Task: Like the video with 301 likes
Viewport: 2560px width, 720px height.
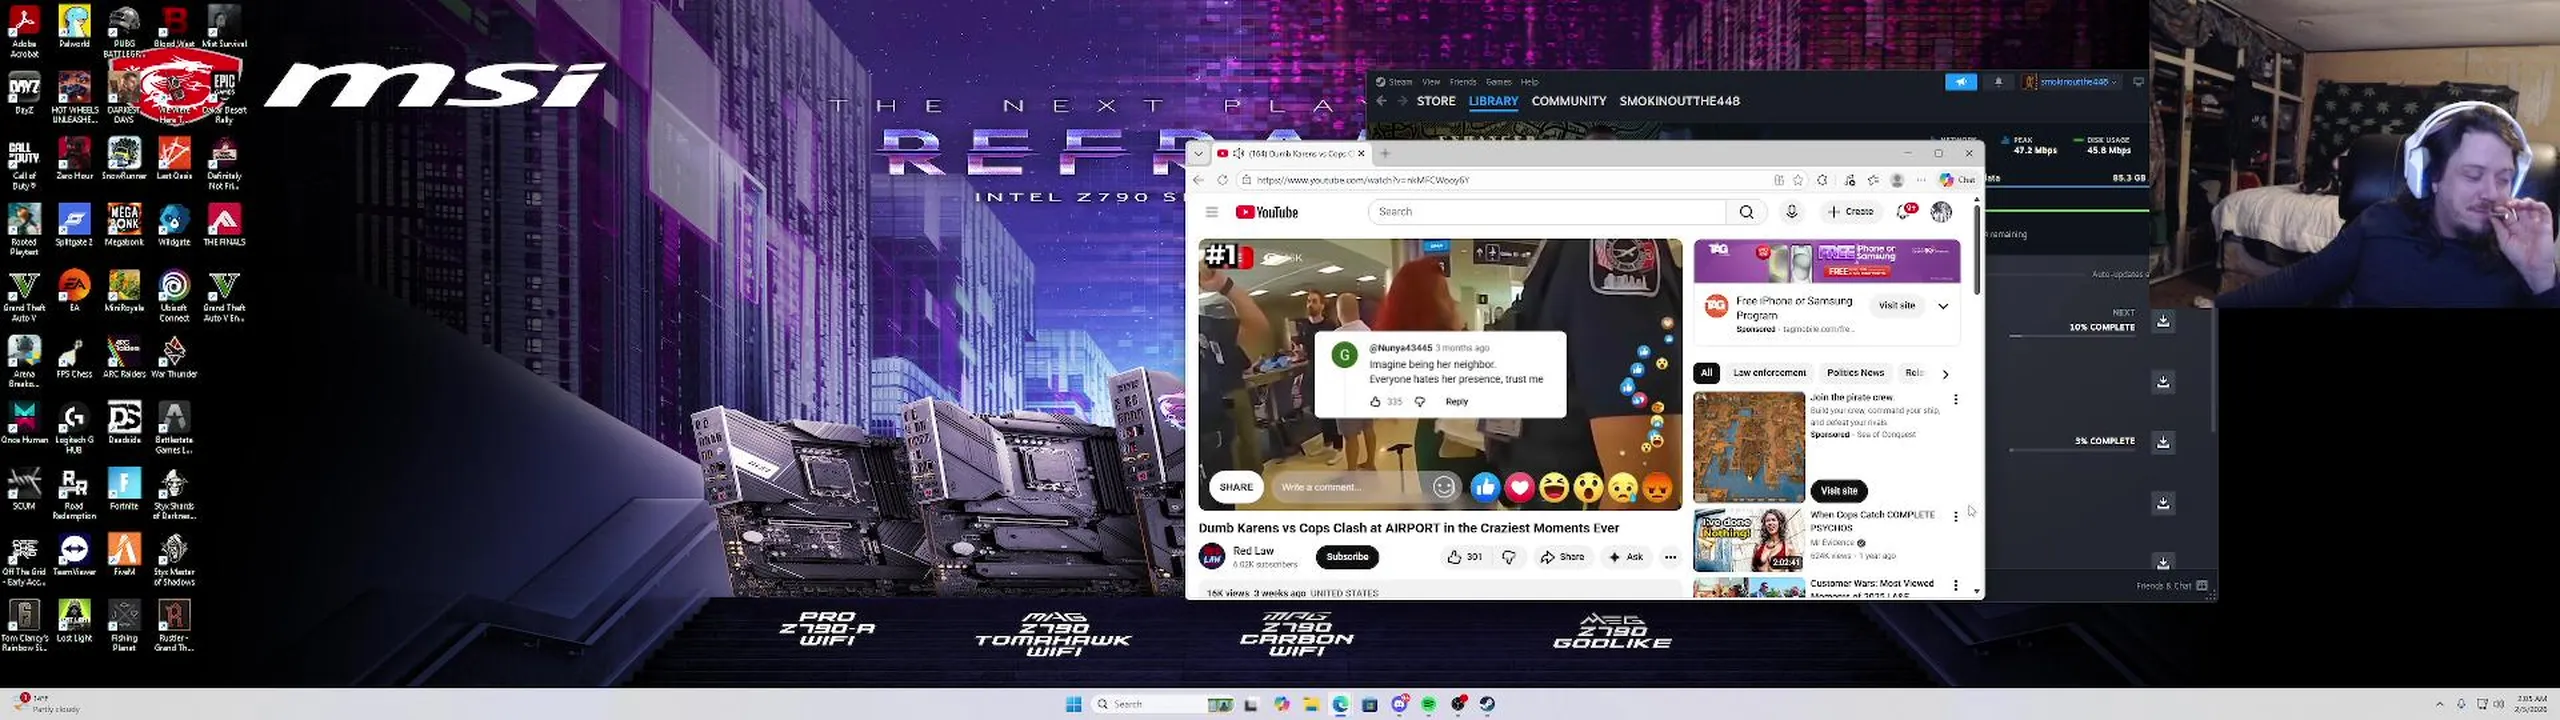Action: point(1464,557)
